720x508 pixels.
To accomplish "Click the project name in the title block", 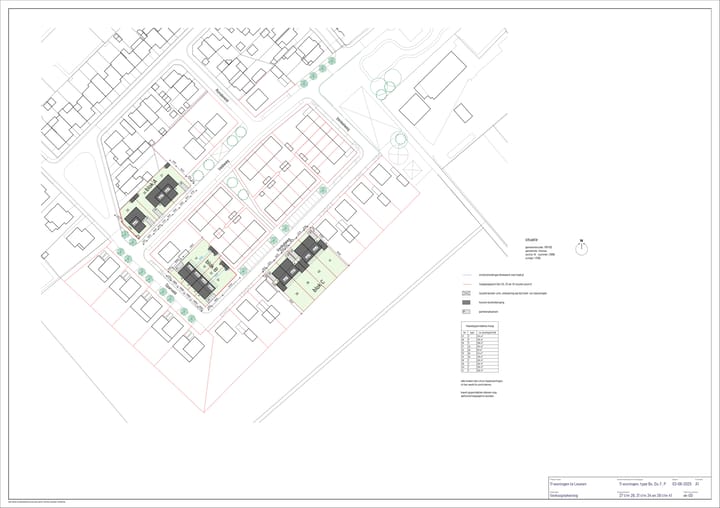I will [566, 483].
